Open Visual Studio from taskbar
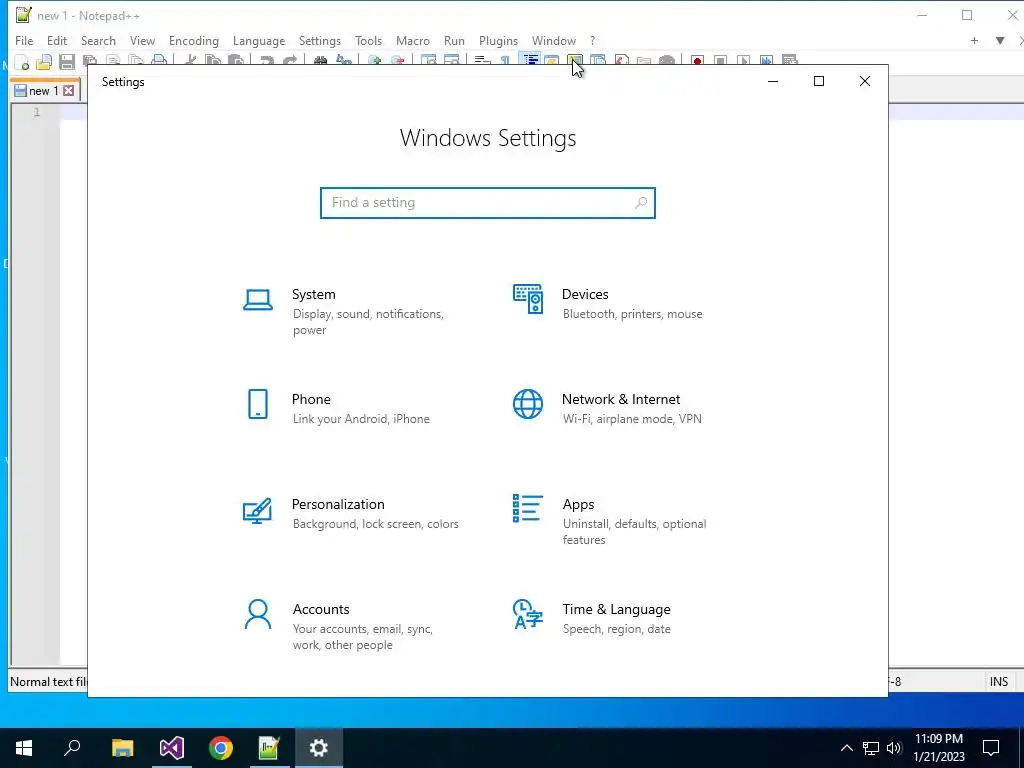The height and width of the screenshot is (768, 1024). pos(172,748)
